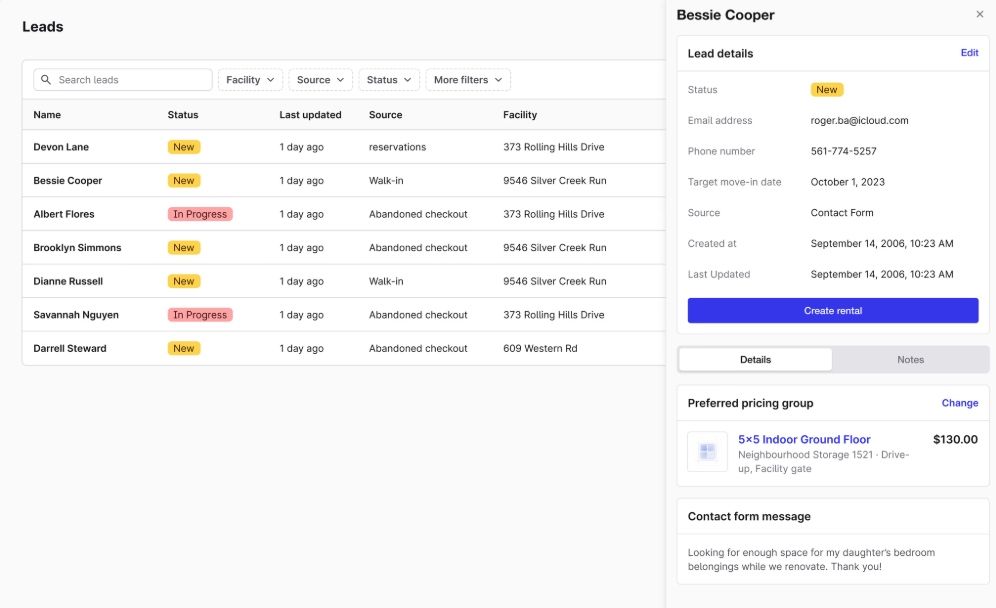Click the Create rental button

coord(833,311)
